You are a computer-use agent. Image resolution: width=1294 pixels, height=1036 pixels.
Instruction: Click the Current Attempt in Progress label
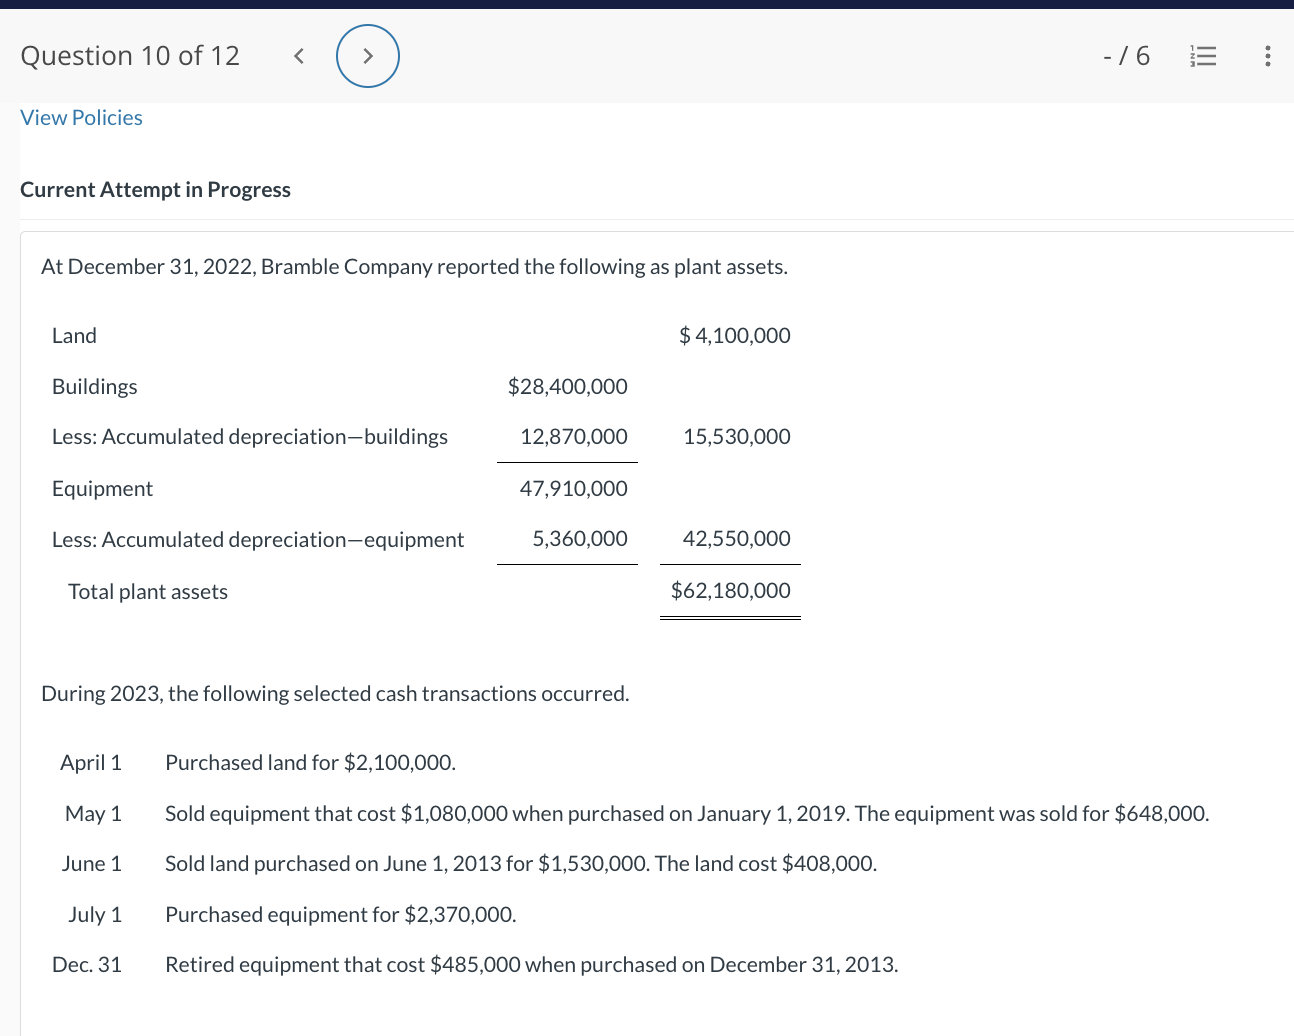pyautogui.click(x=155, y=189)
